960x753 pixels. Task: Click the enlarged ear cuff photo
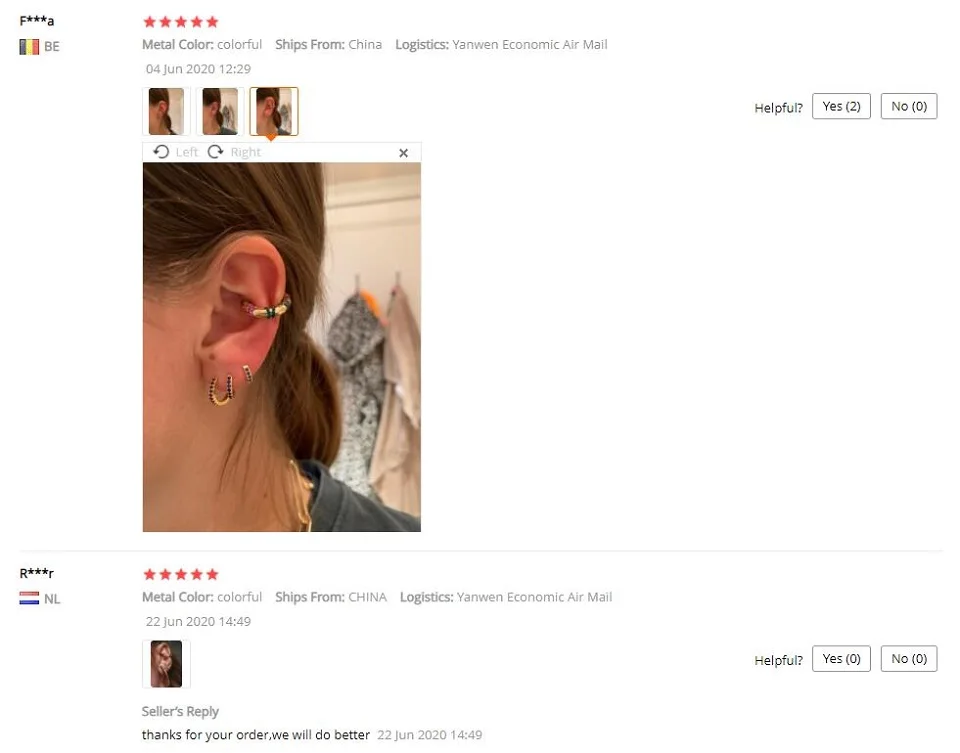tap(282, 347)
